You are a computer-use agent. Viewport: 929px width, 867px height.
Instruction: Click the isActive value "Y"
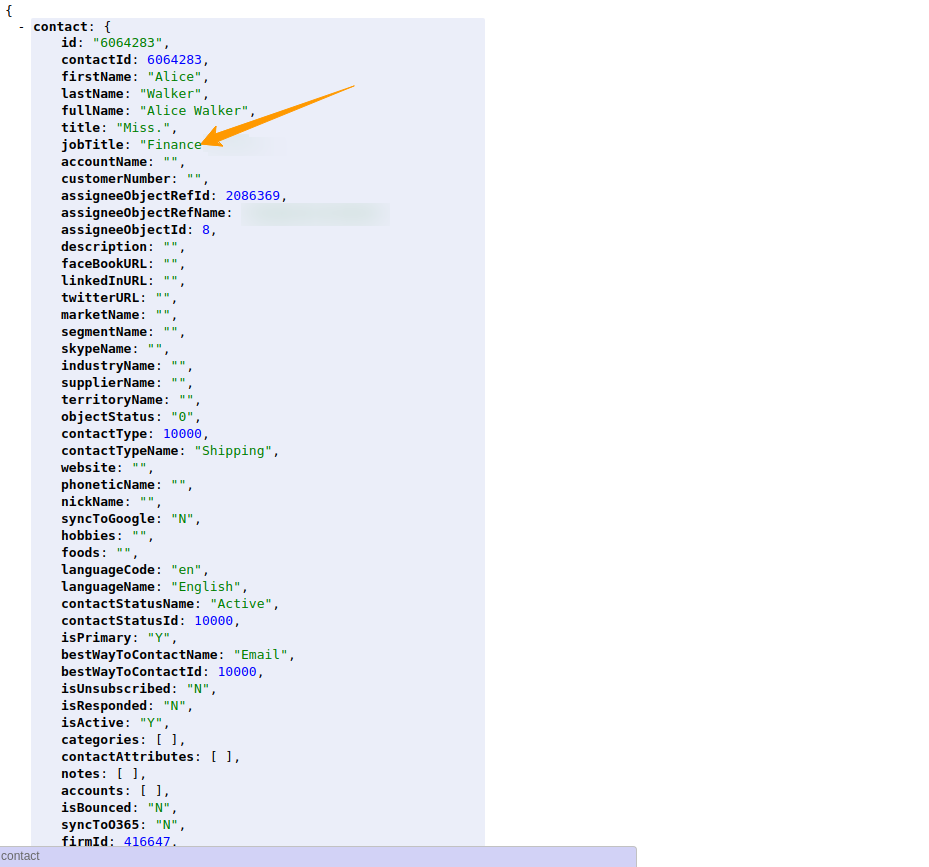click(151, 723)
